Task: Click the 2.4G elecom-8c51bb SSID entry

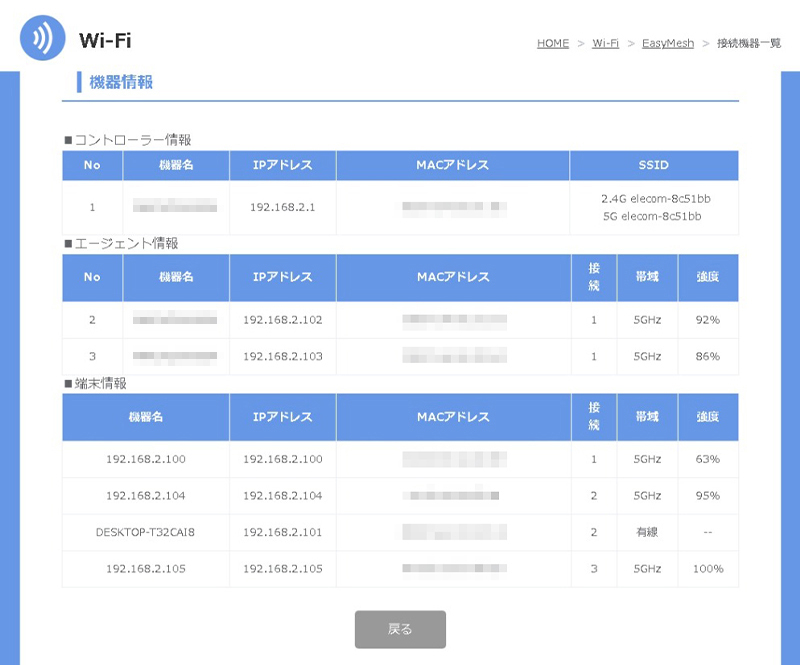Action: 654,199
